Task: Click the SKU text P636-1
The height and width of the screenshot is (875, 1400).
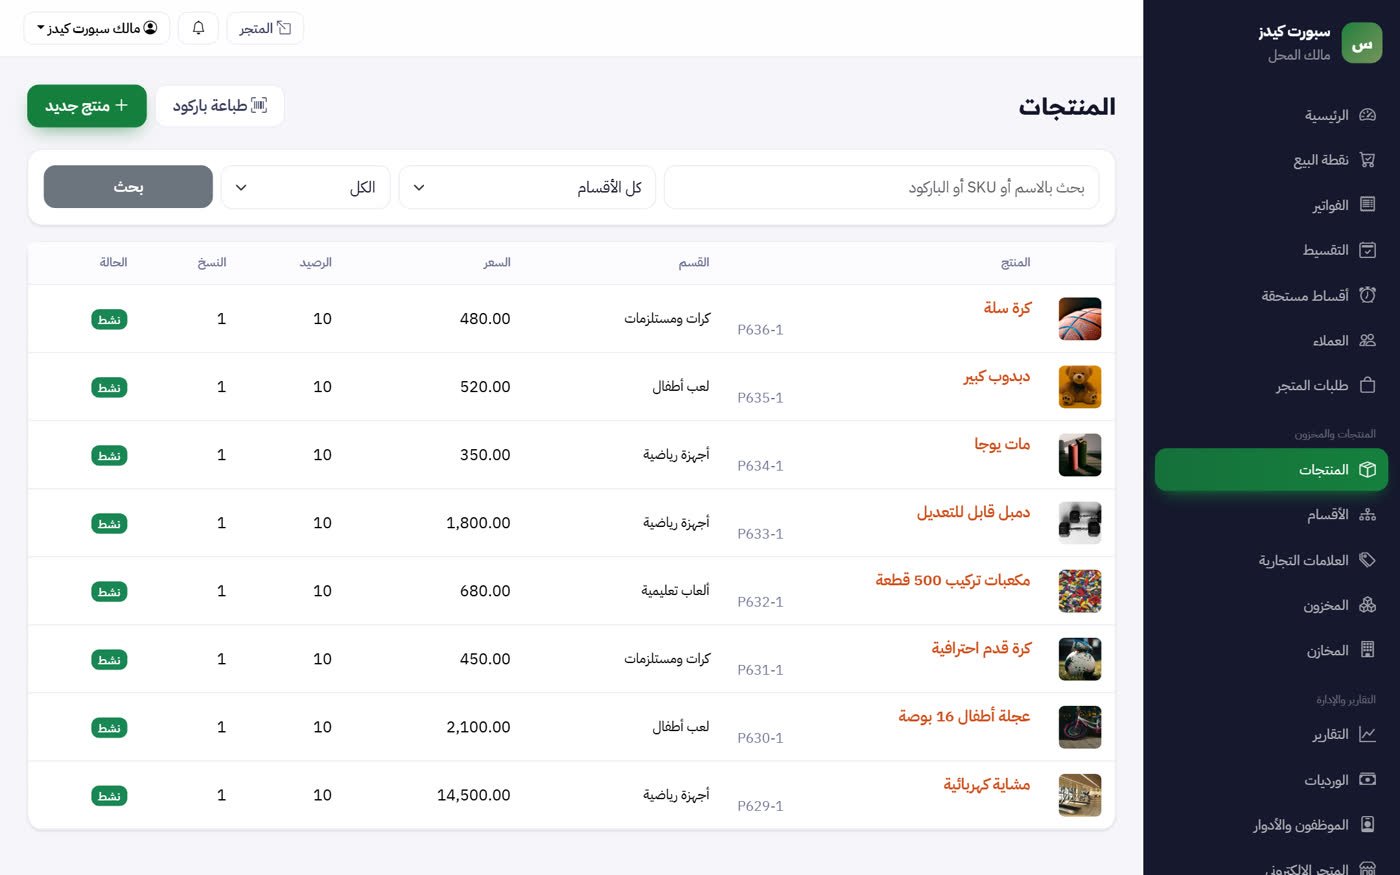Action: coord(760,330)
